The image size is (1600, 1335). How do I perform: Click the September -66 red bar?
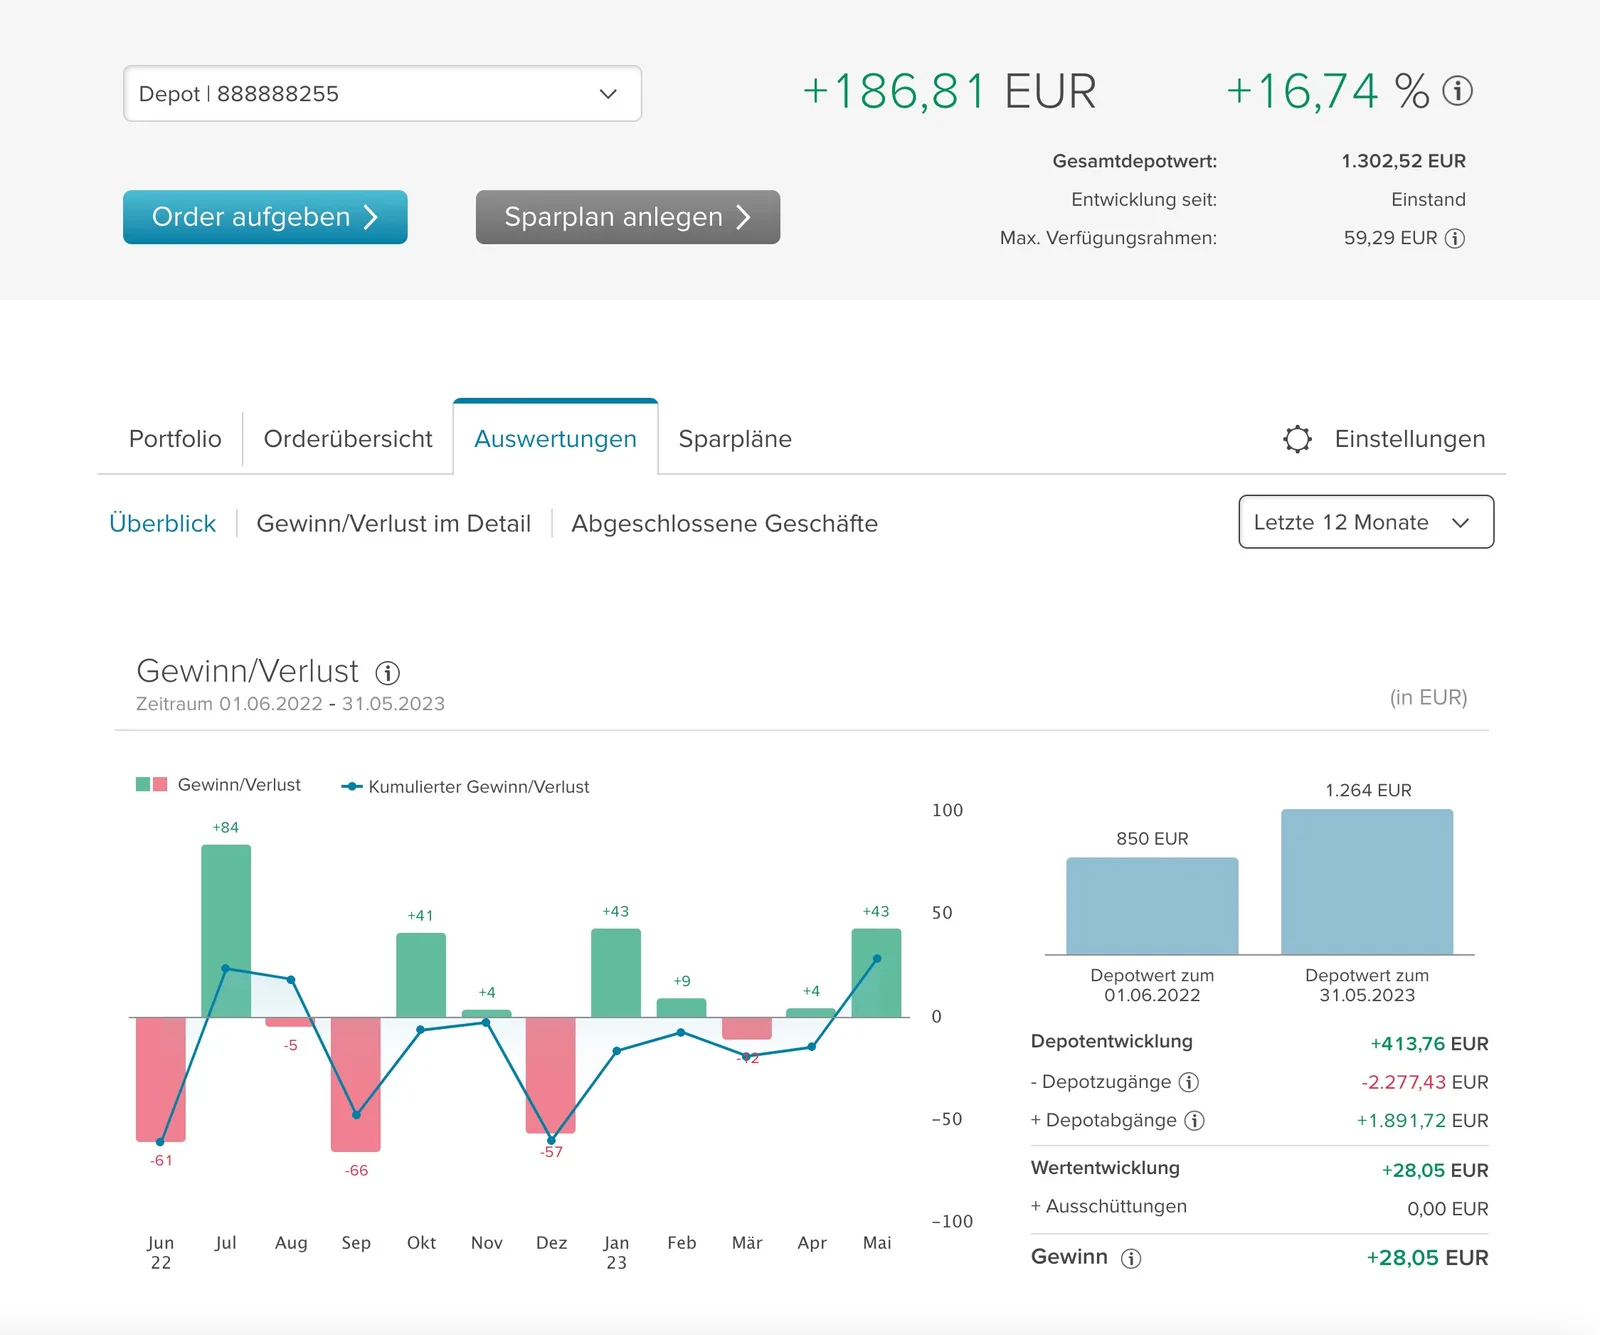tap(356, 1084)
